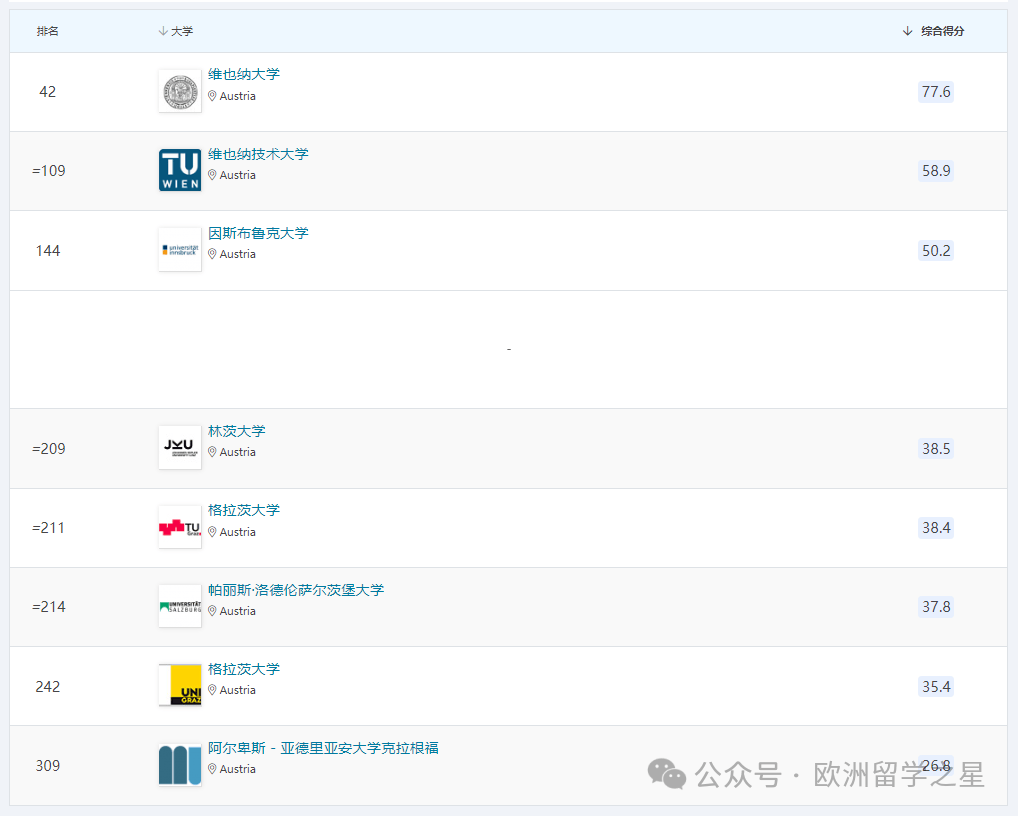Click Austria text under 帕丽斯·洛德伦萨尔茨堡大学

[238, 612]
